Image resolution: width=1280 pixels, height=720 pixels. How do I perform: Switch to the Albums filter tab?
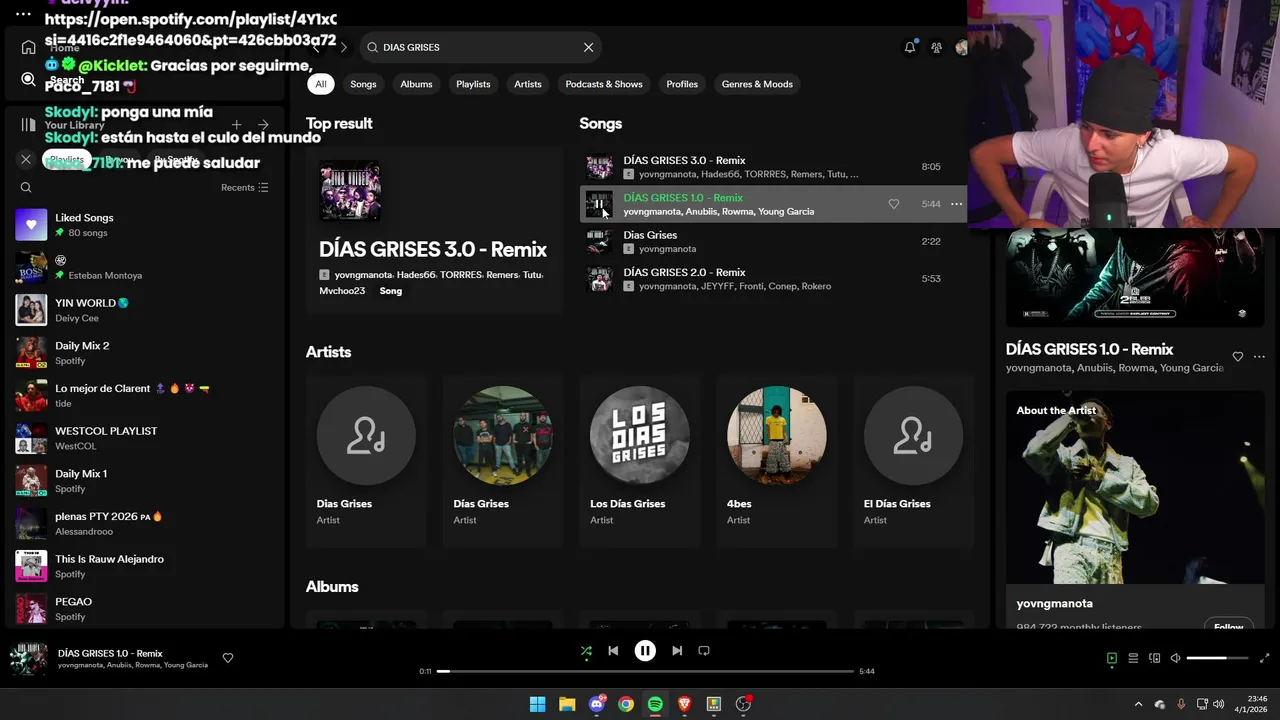[x=416, y=84]
